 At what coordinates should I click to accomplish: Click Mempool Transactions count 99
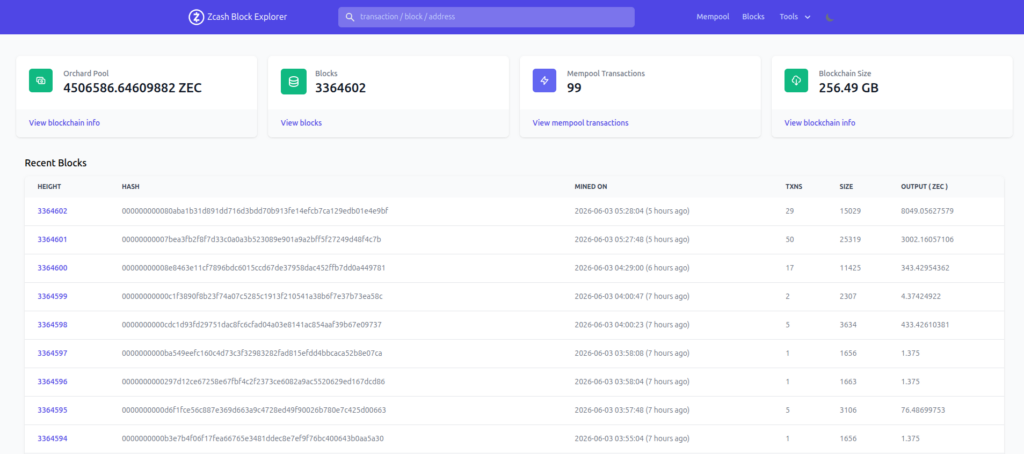pyautogui.click(x=574, y=88)
